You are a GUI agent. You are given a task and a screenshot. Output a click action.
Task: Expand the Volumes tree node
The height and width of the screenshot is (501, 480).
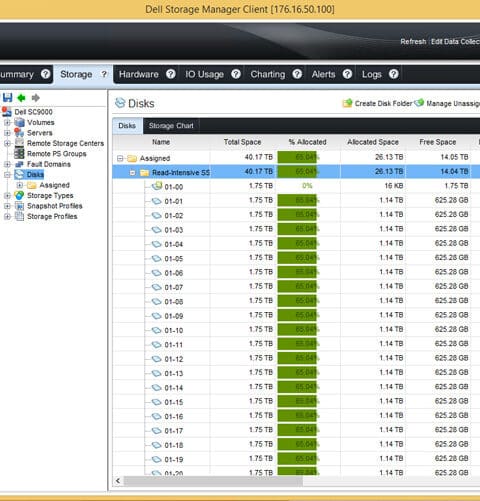[7, 122]
